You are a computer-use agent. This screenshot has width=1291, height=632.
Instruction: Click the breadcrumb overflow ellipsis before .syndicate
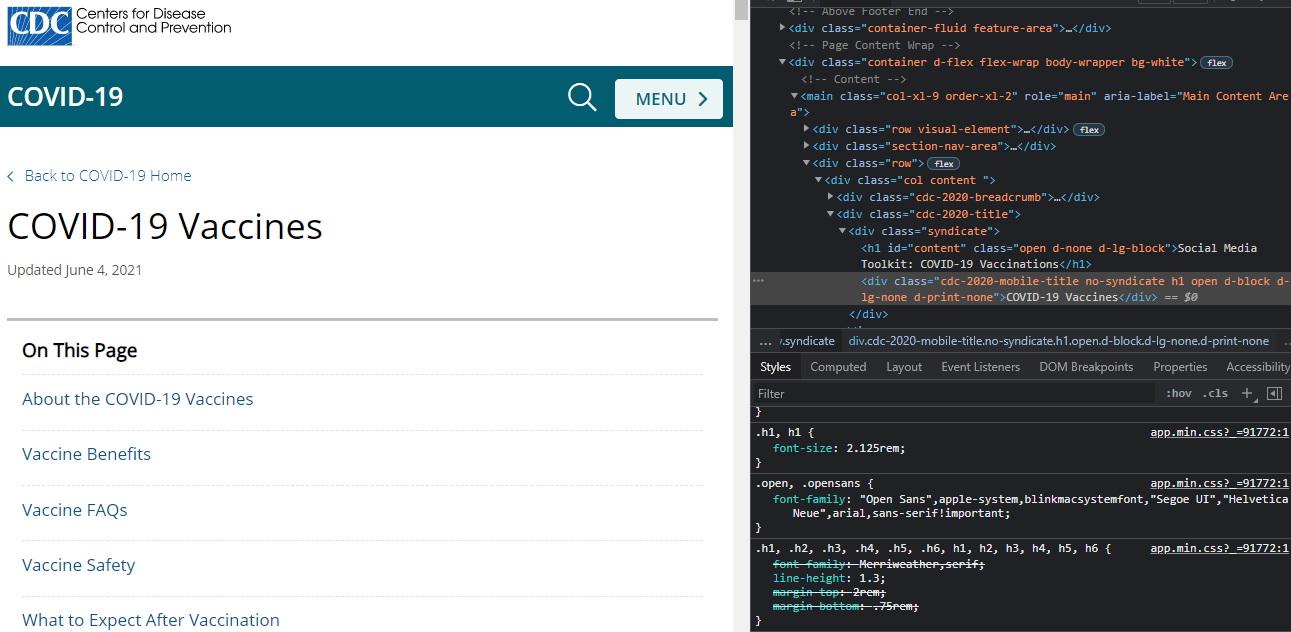click(x=765, y=341)
